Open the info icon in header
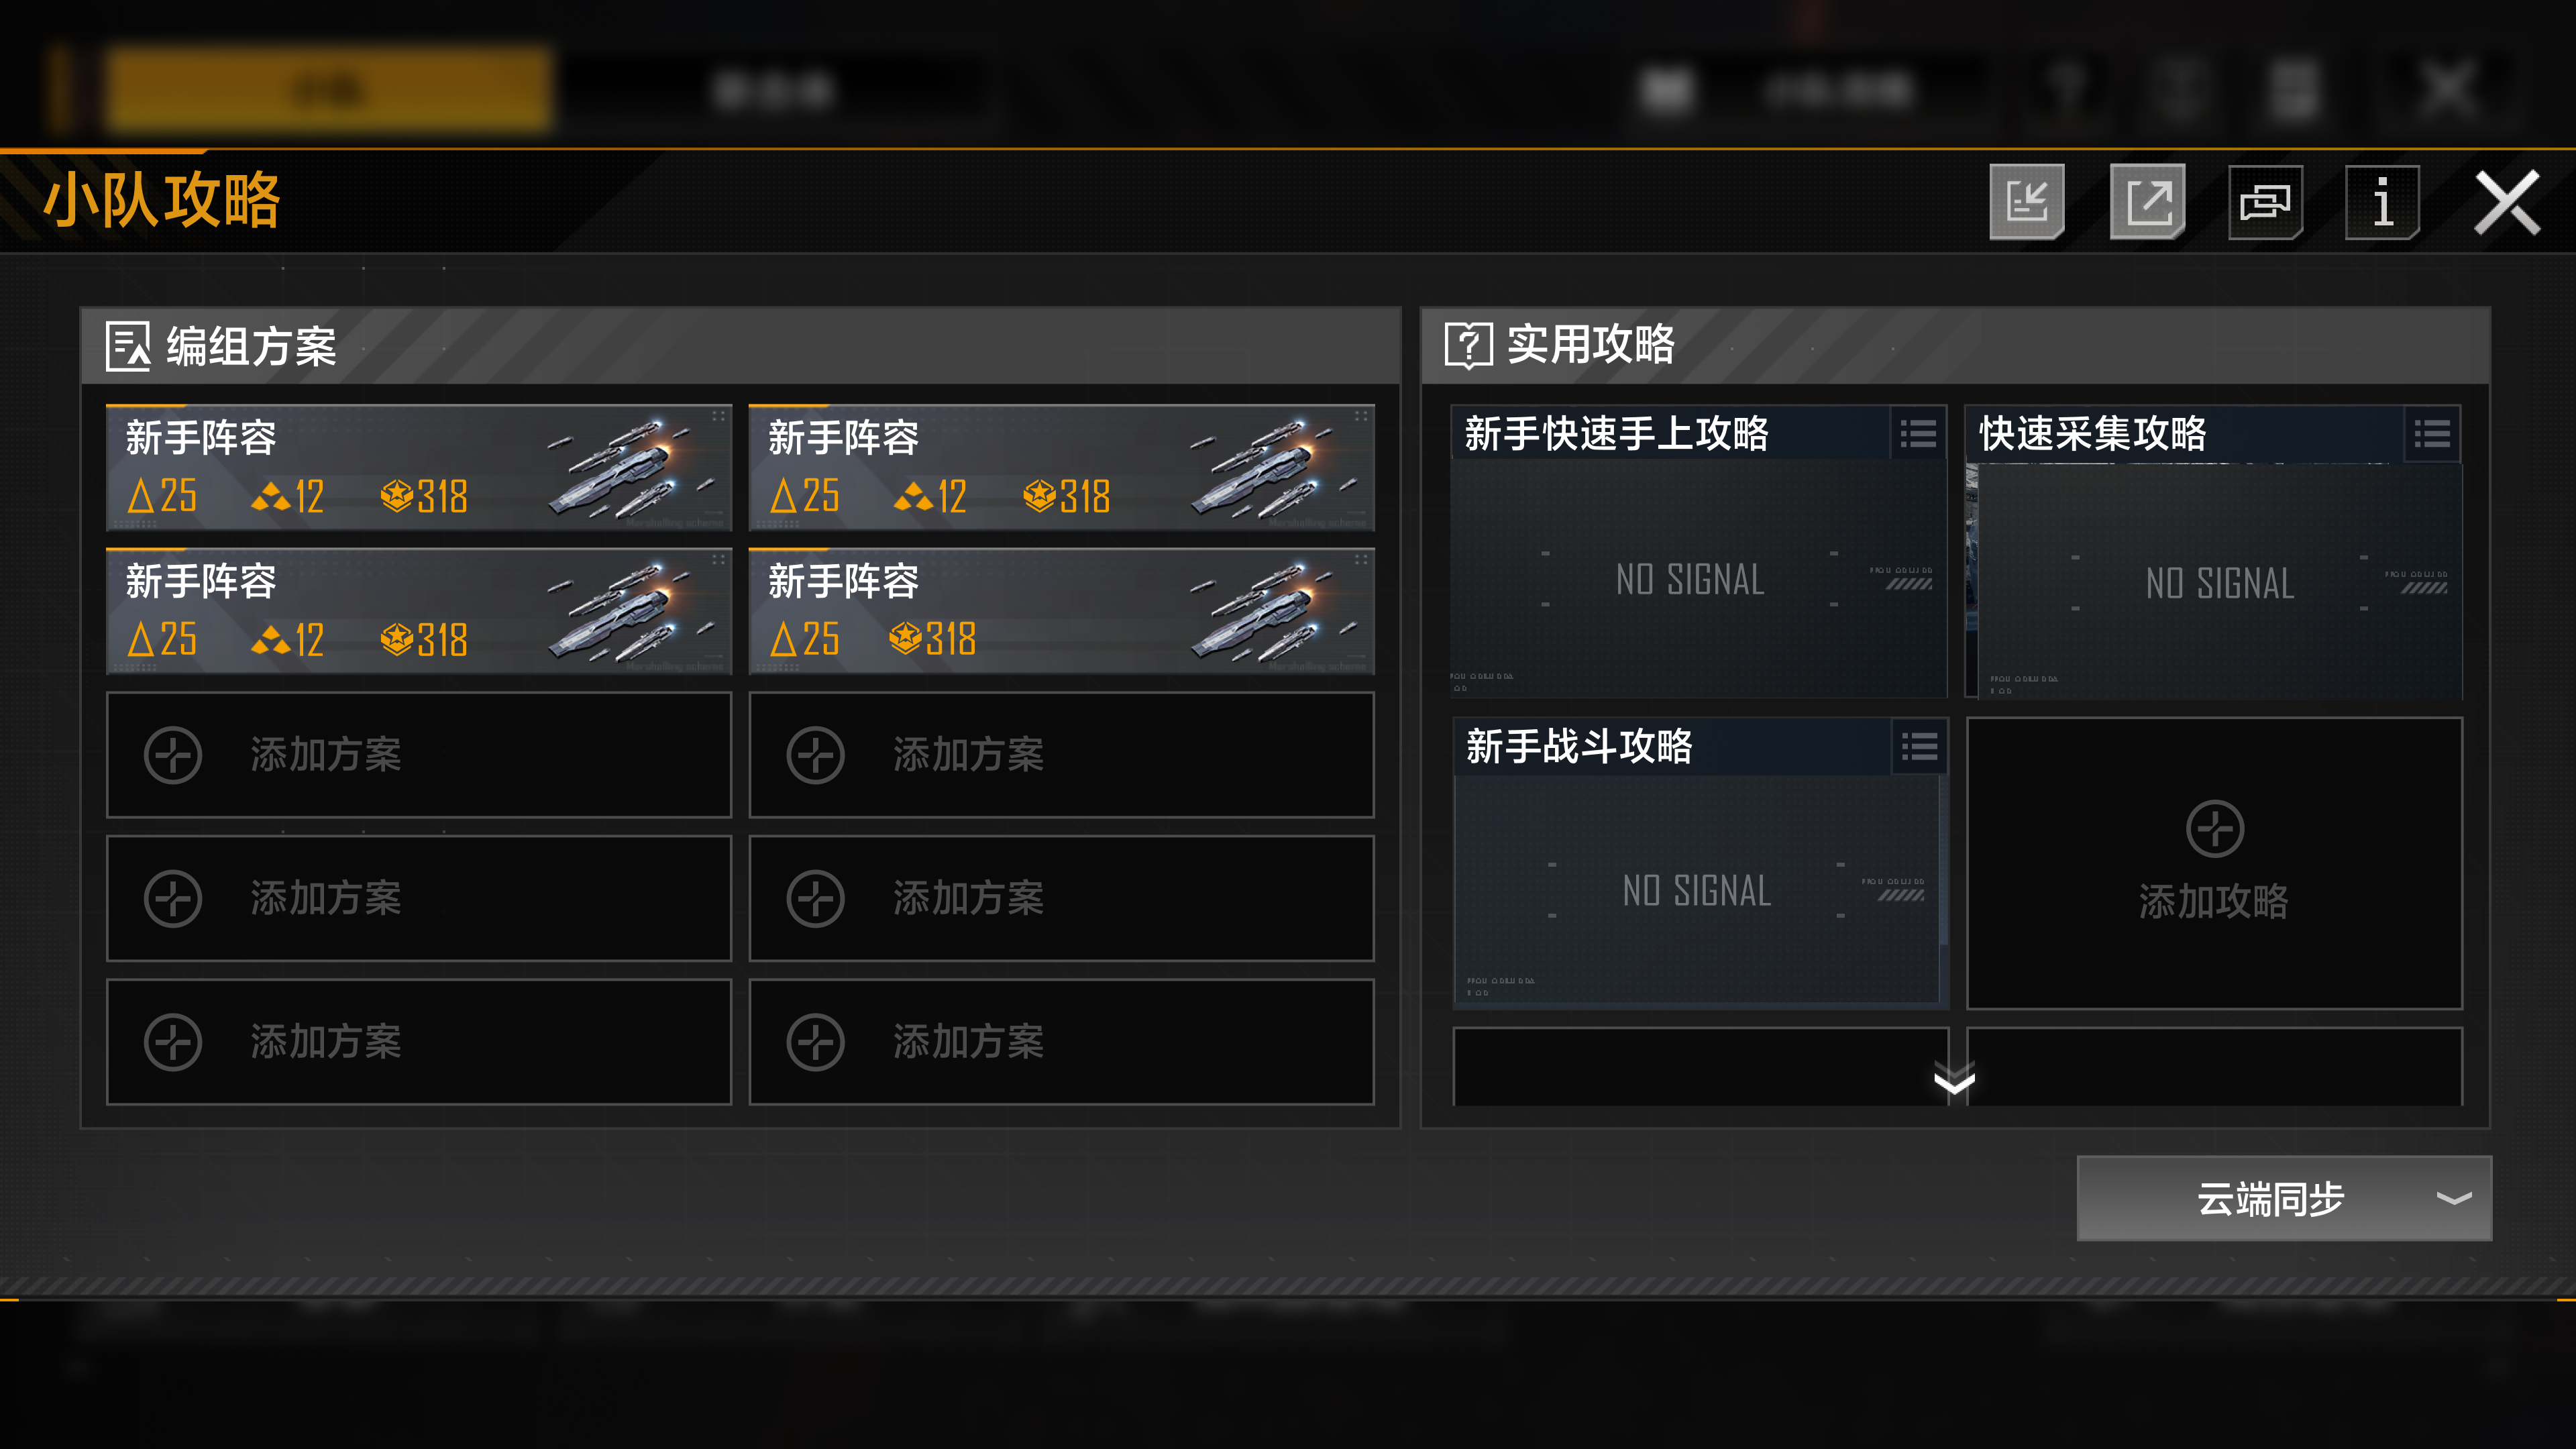 [2382, 202]
